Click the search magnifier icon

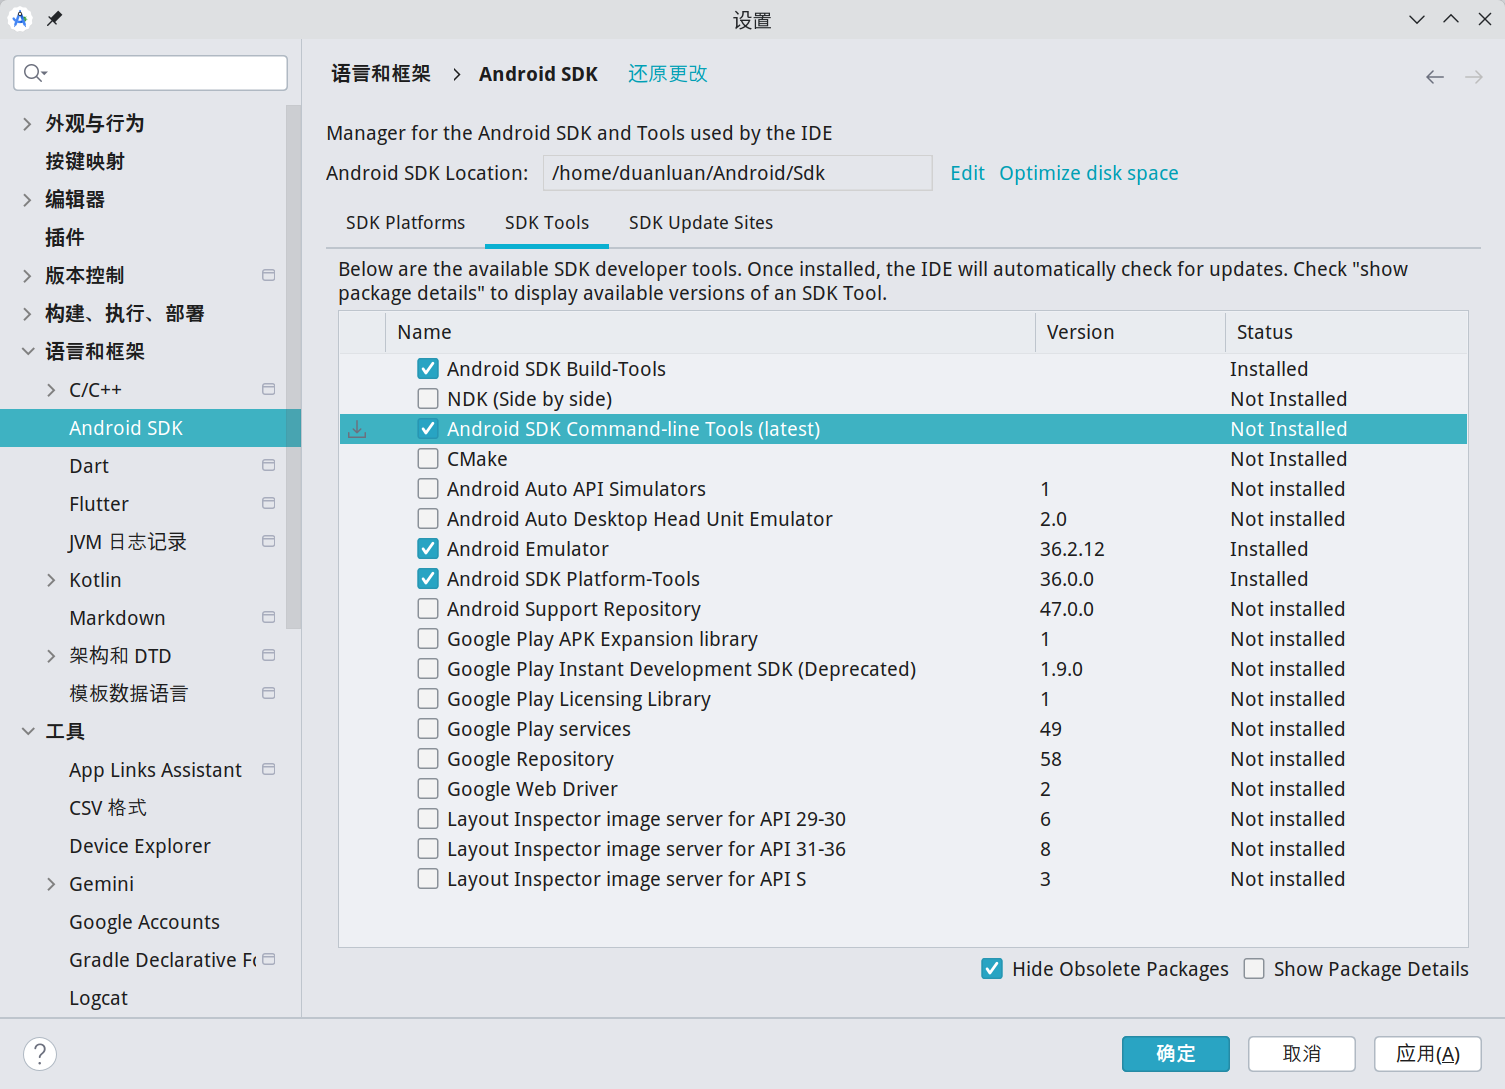click(x=34, y=73)
